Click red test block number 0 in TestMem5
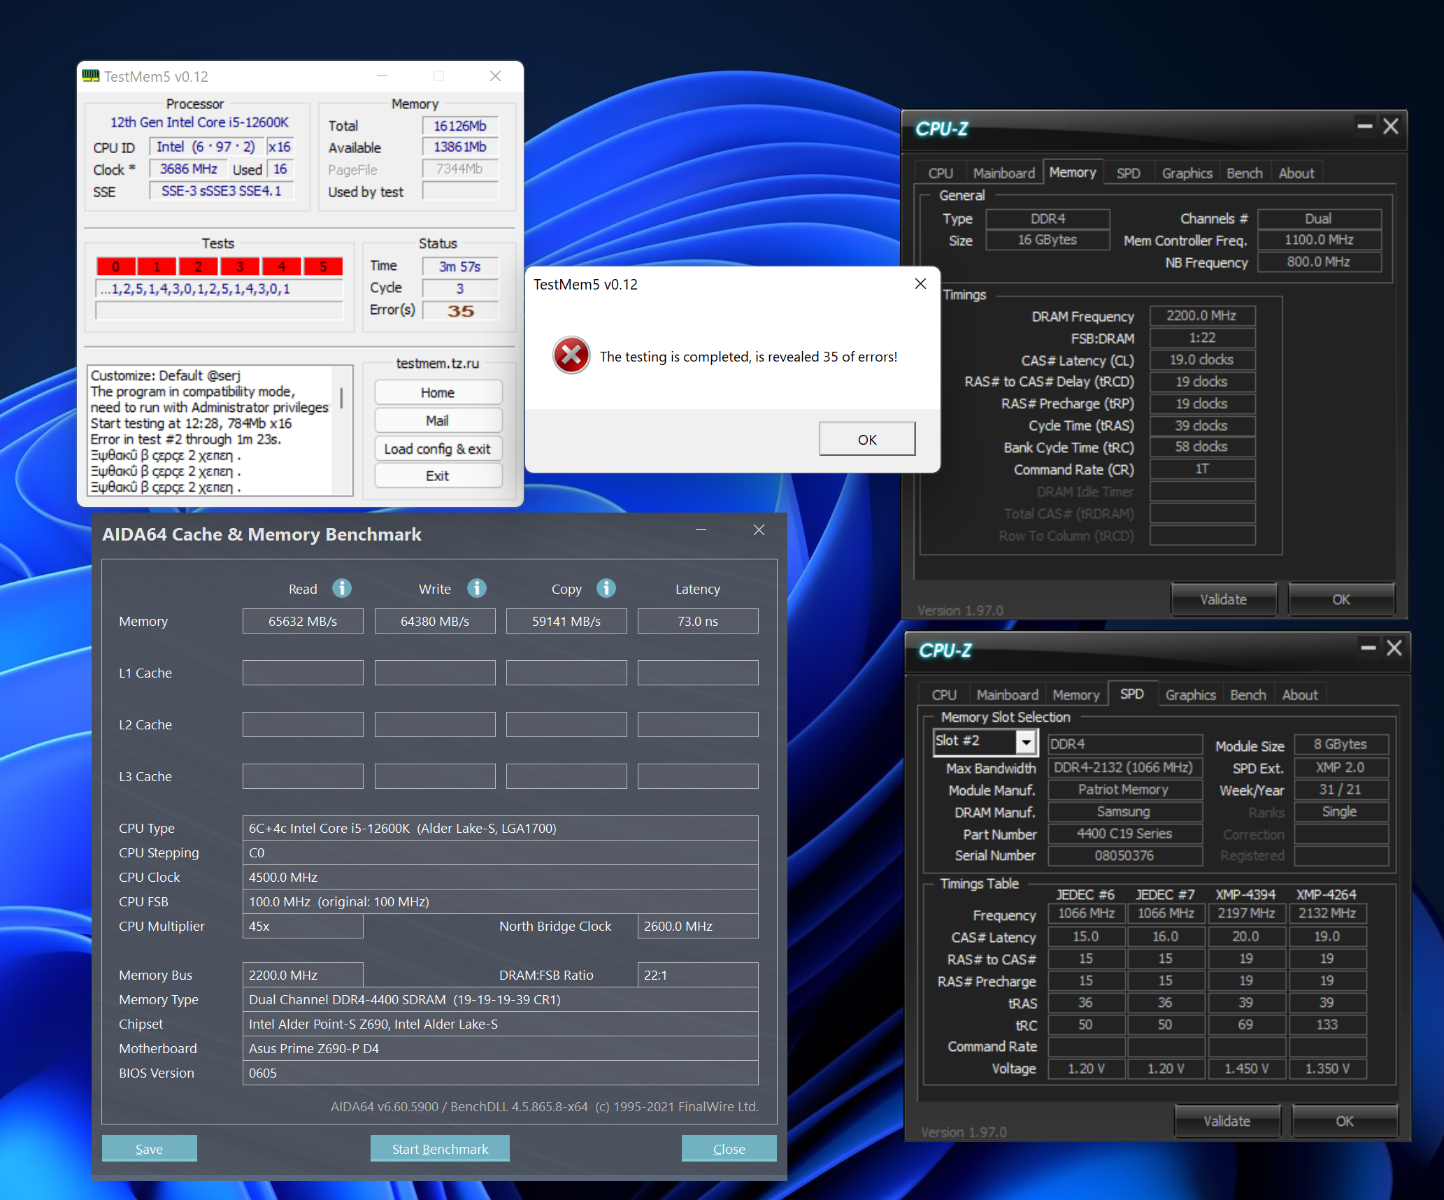1444x1200 pixels. 116,266
